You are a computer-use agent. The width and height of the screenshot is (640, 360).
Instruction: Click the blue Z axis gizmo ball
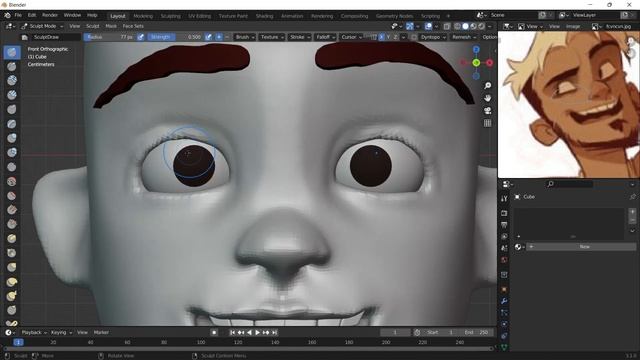point(476,49)
